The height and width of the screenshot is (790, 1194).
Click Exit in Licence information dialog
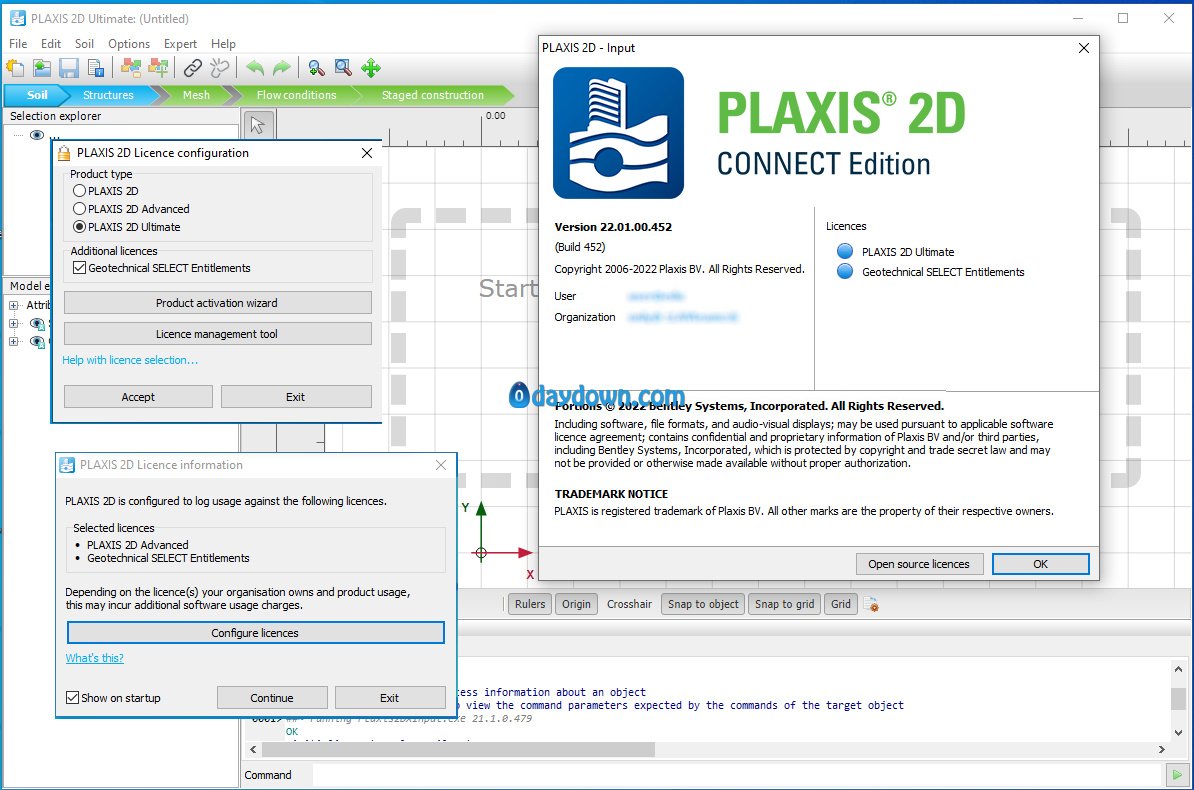pos(390,698)
